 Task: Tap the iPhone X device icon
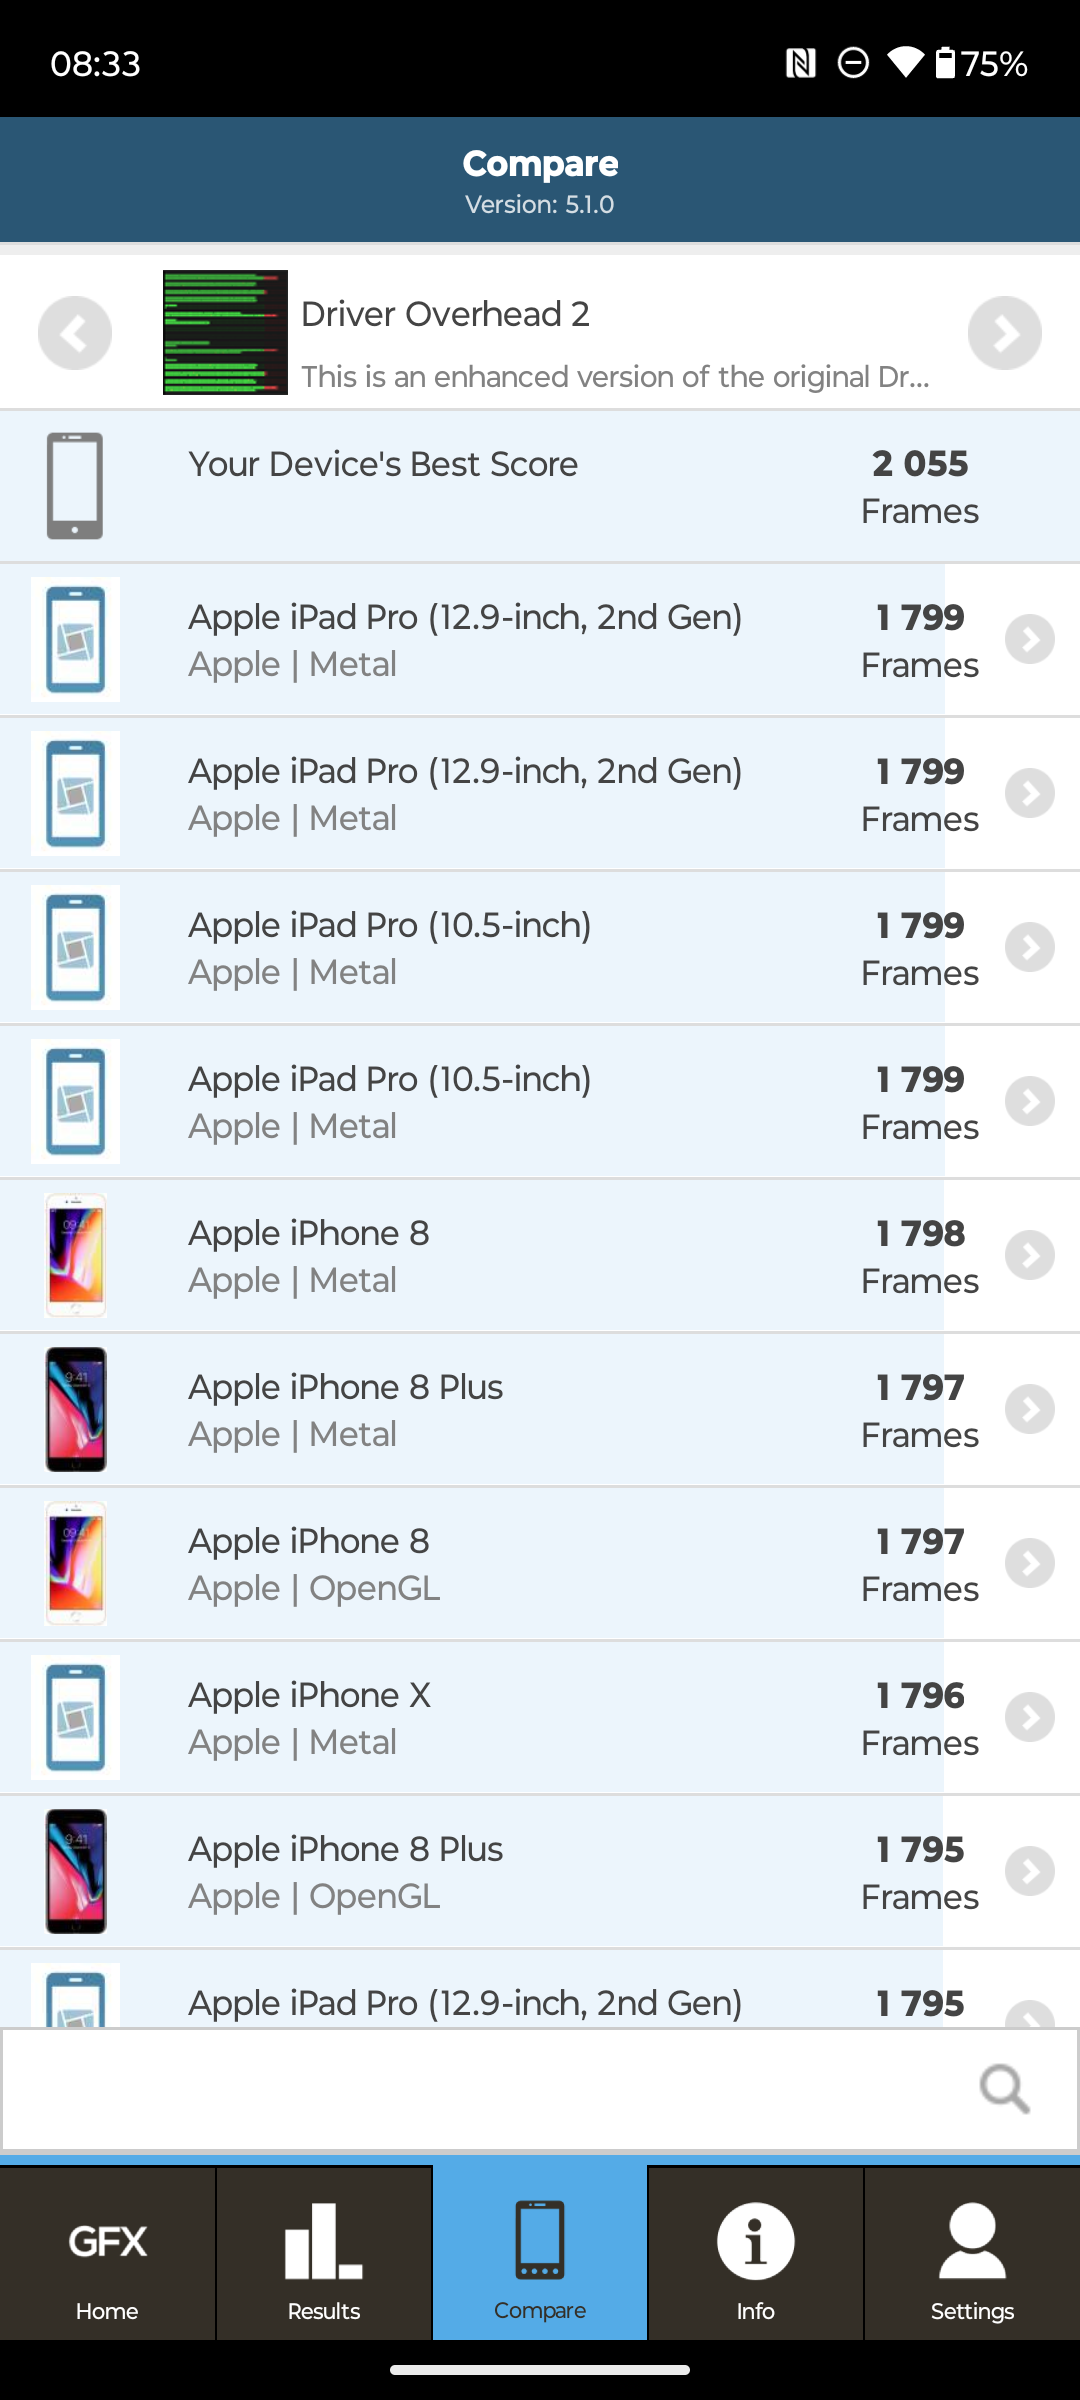pyautogui.click(x=75, y=1717)
